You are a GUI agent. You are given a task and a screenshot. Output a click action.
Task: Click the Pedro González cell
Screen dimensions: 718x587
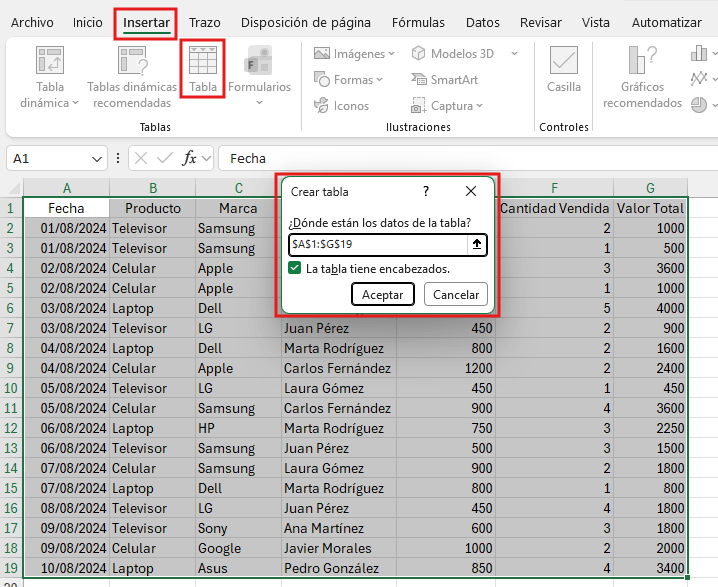pos(339,568)
